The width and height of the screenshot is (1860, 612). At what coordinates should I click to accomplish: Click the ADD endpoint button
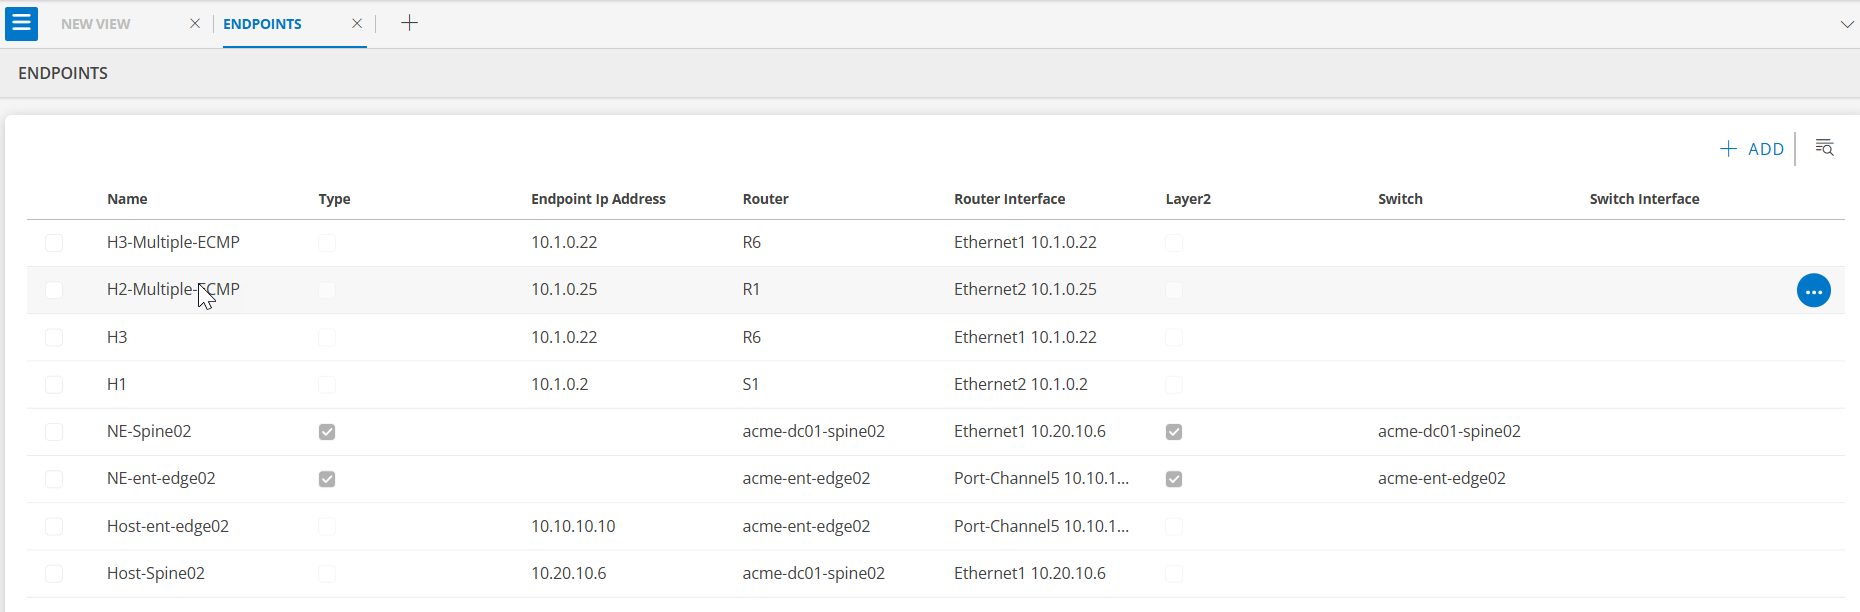[x=1752, y=149]
